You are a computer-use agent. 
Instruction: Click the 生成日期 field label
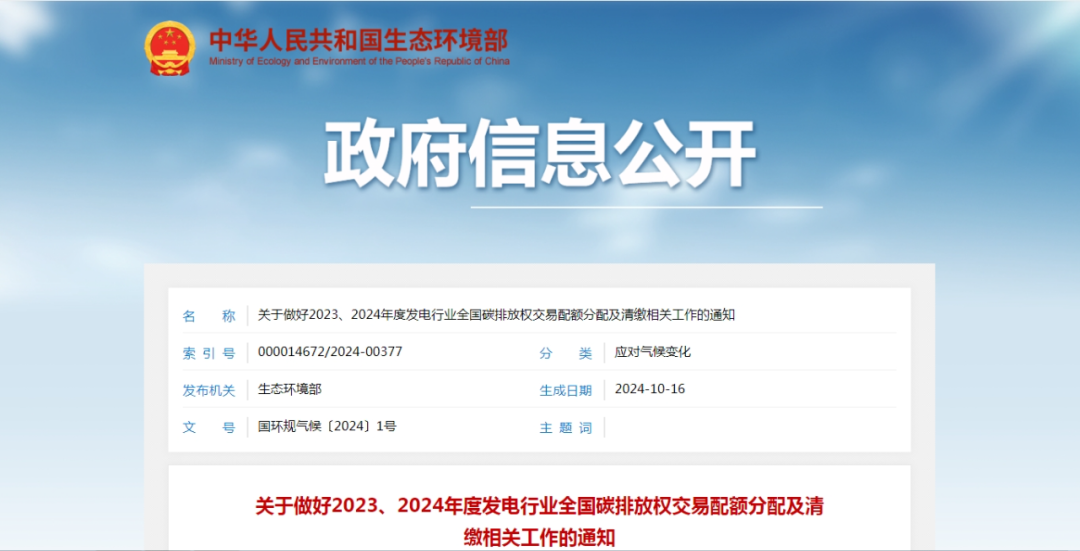click(x=566, y=390)
